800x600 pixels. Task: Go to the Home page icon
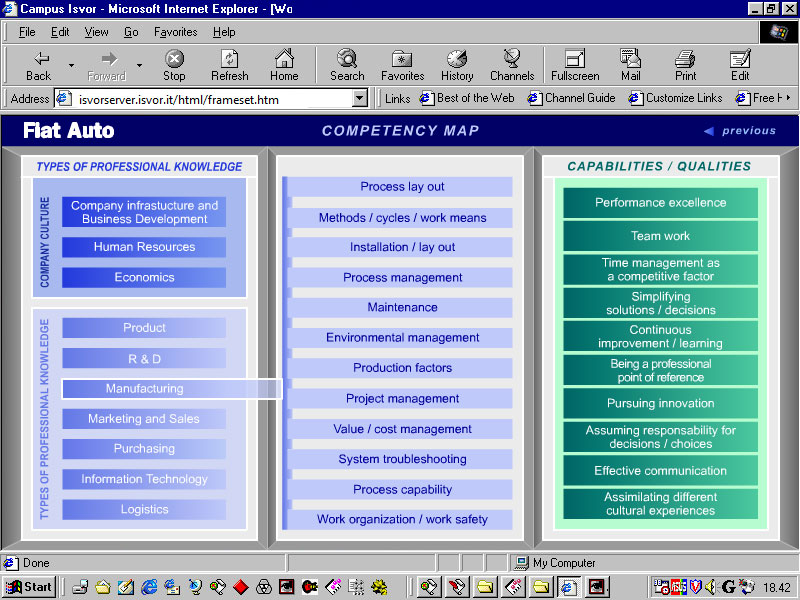284,65
